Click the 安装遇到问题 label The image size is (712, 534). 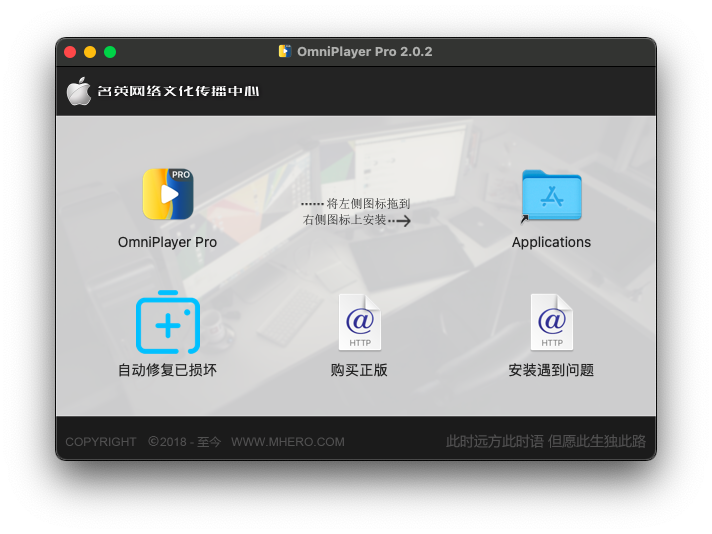pos(551,370)
